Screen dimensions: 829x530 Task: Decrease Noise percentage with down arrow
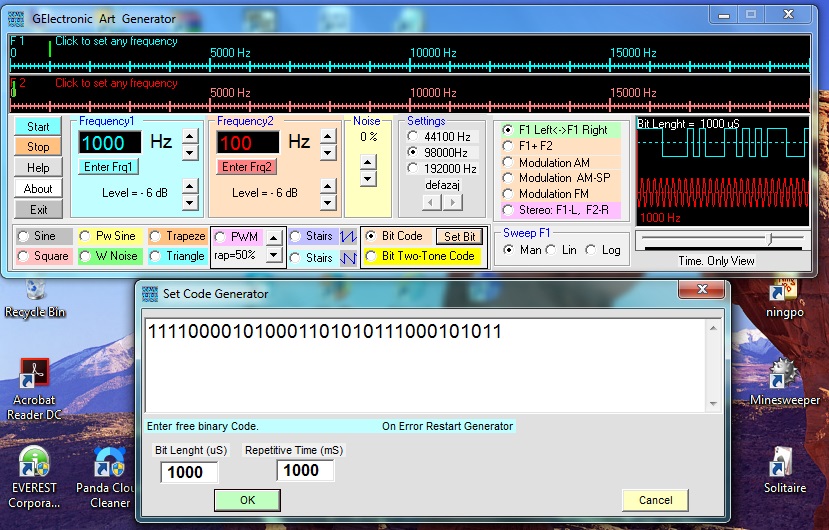click(368, 178)
